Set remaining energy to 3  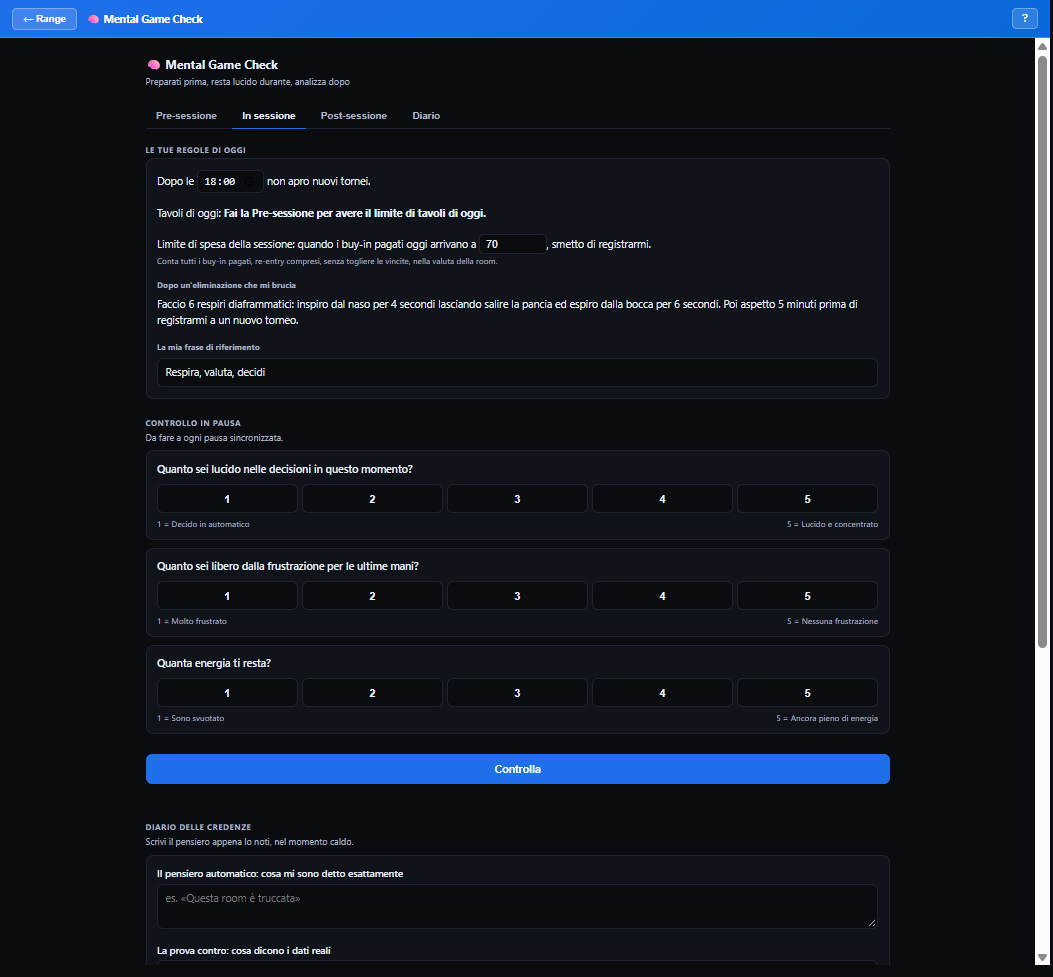click(517, 693)
